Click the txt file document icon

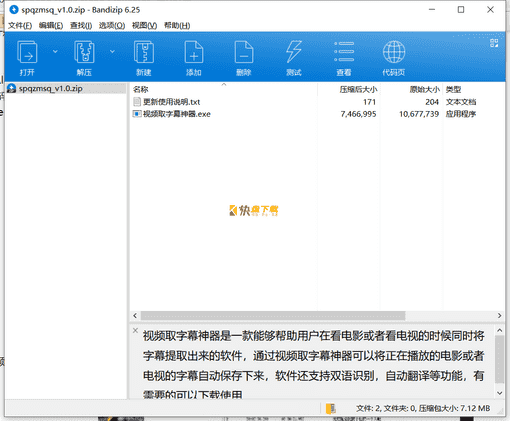pyautogui.click(x=137, y=102)
